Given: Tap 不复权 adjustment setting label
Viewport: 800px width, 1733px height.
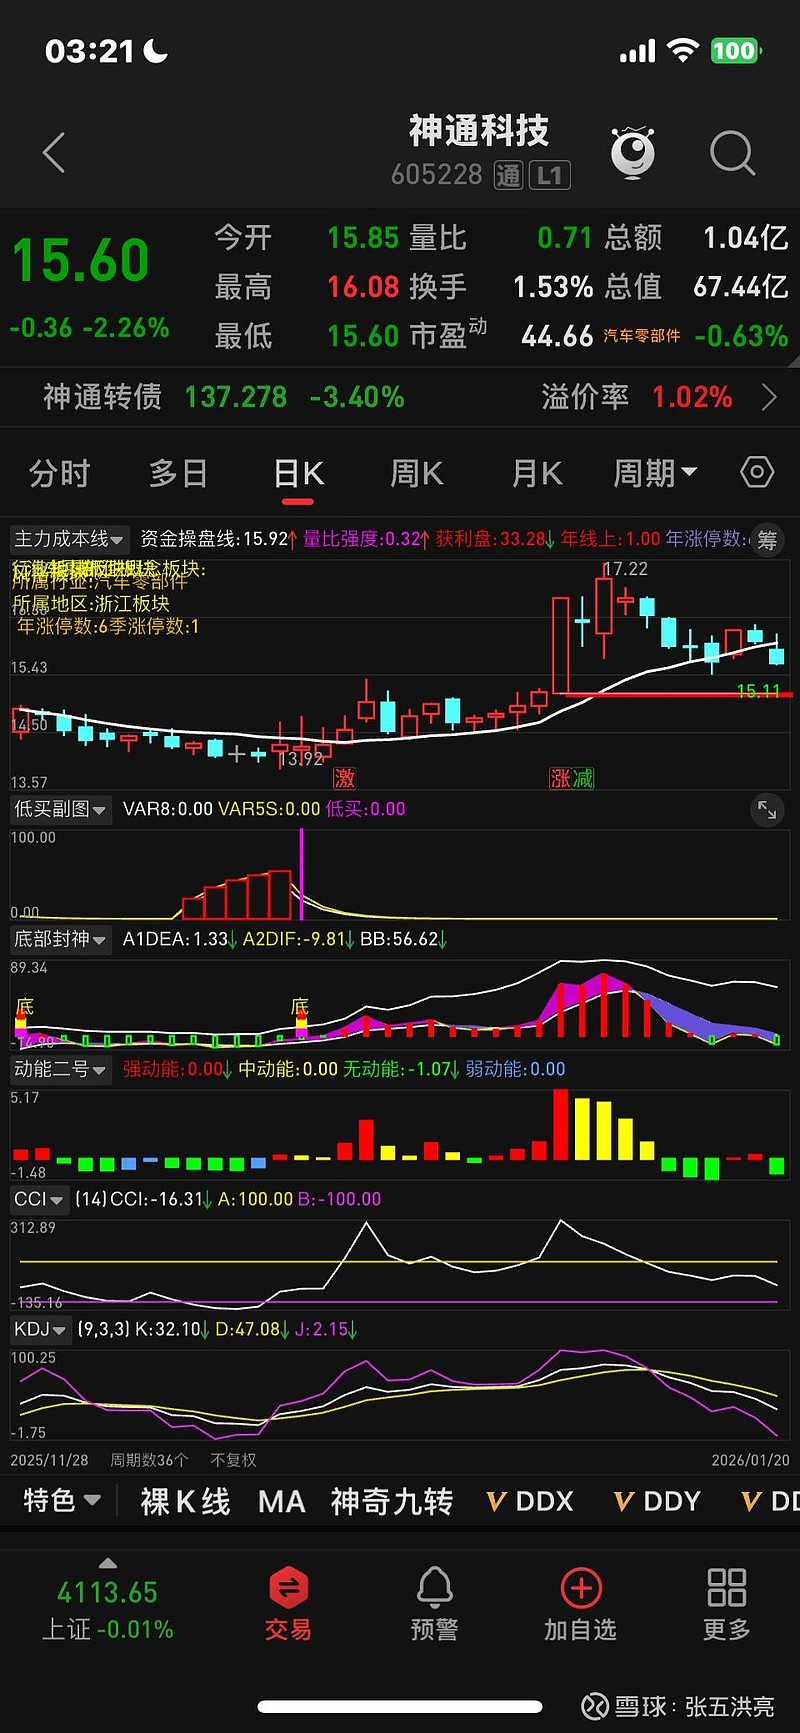Looking at the screenshot, I should (x=234, y=1460).
